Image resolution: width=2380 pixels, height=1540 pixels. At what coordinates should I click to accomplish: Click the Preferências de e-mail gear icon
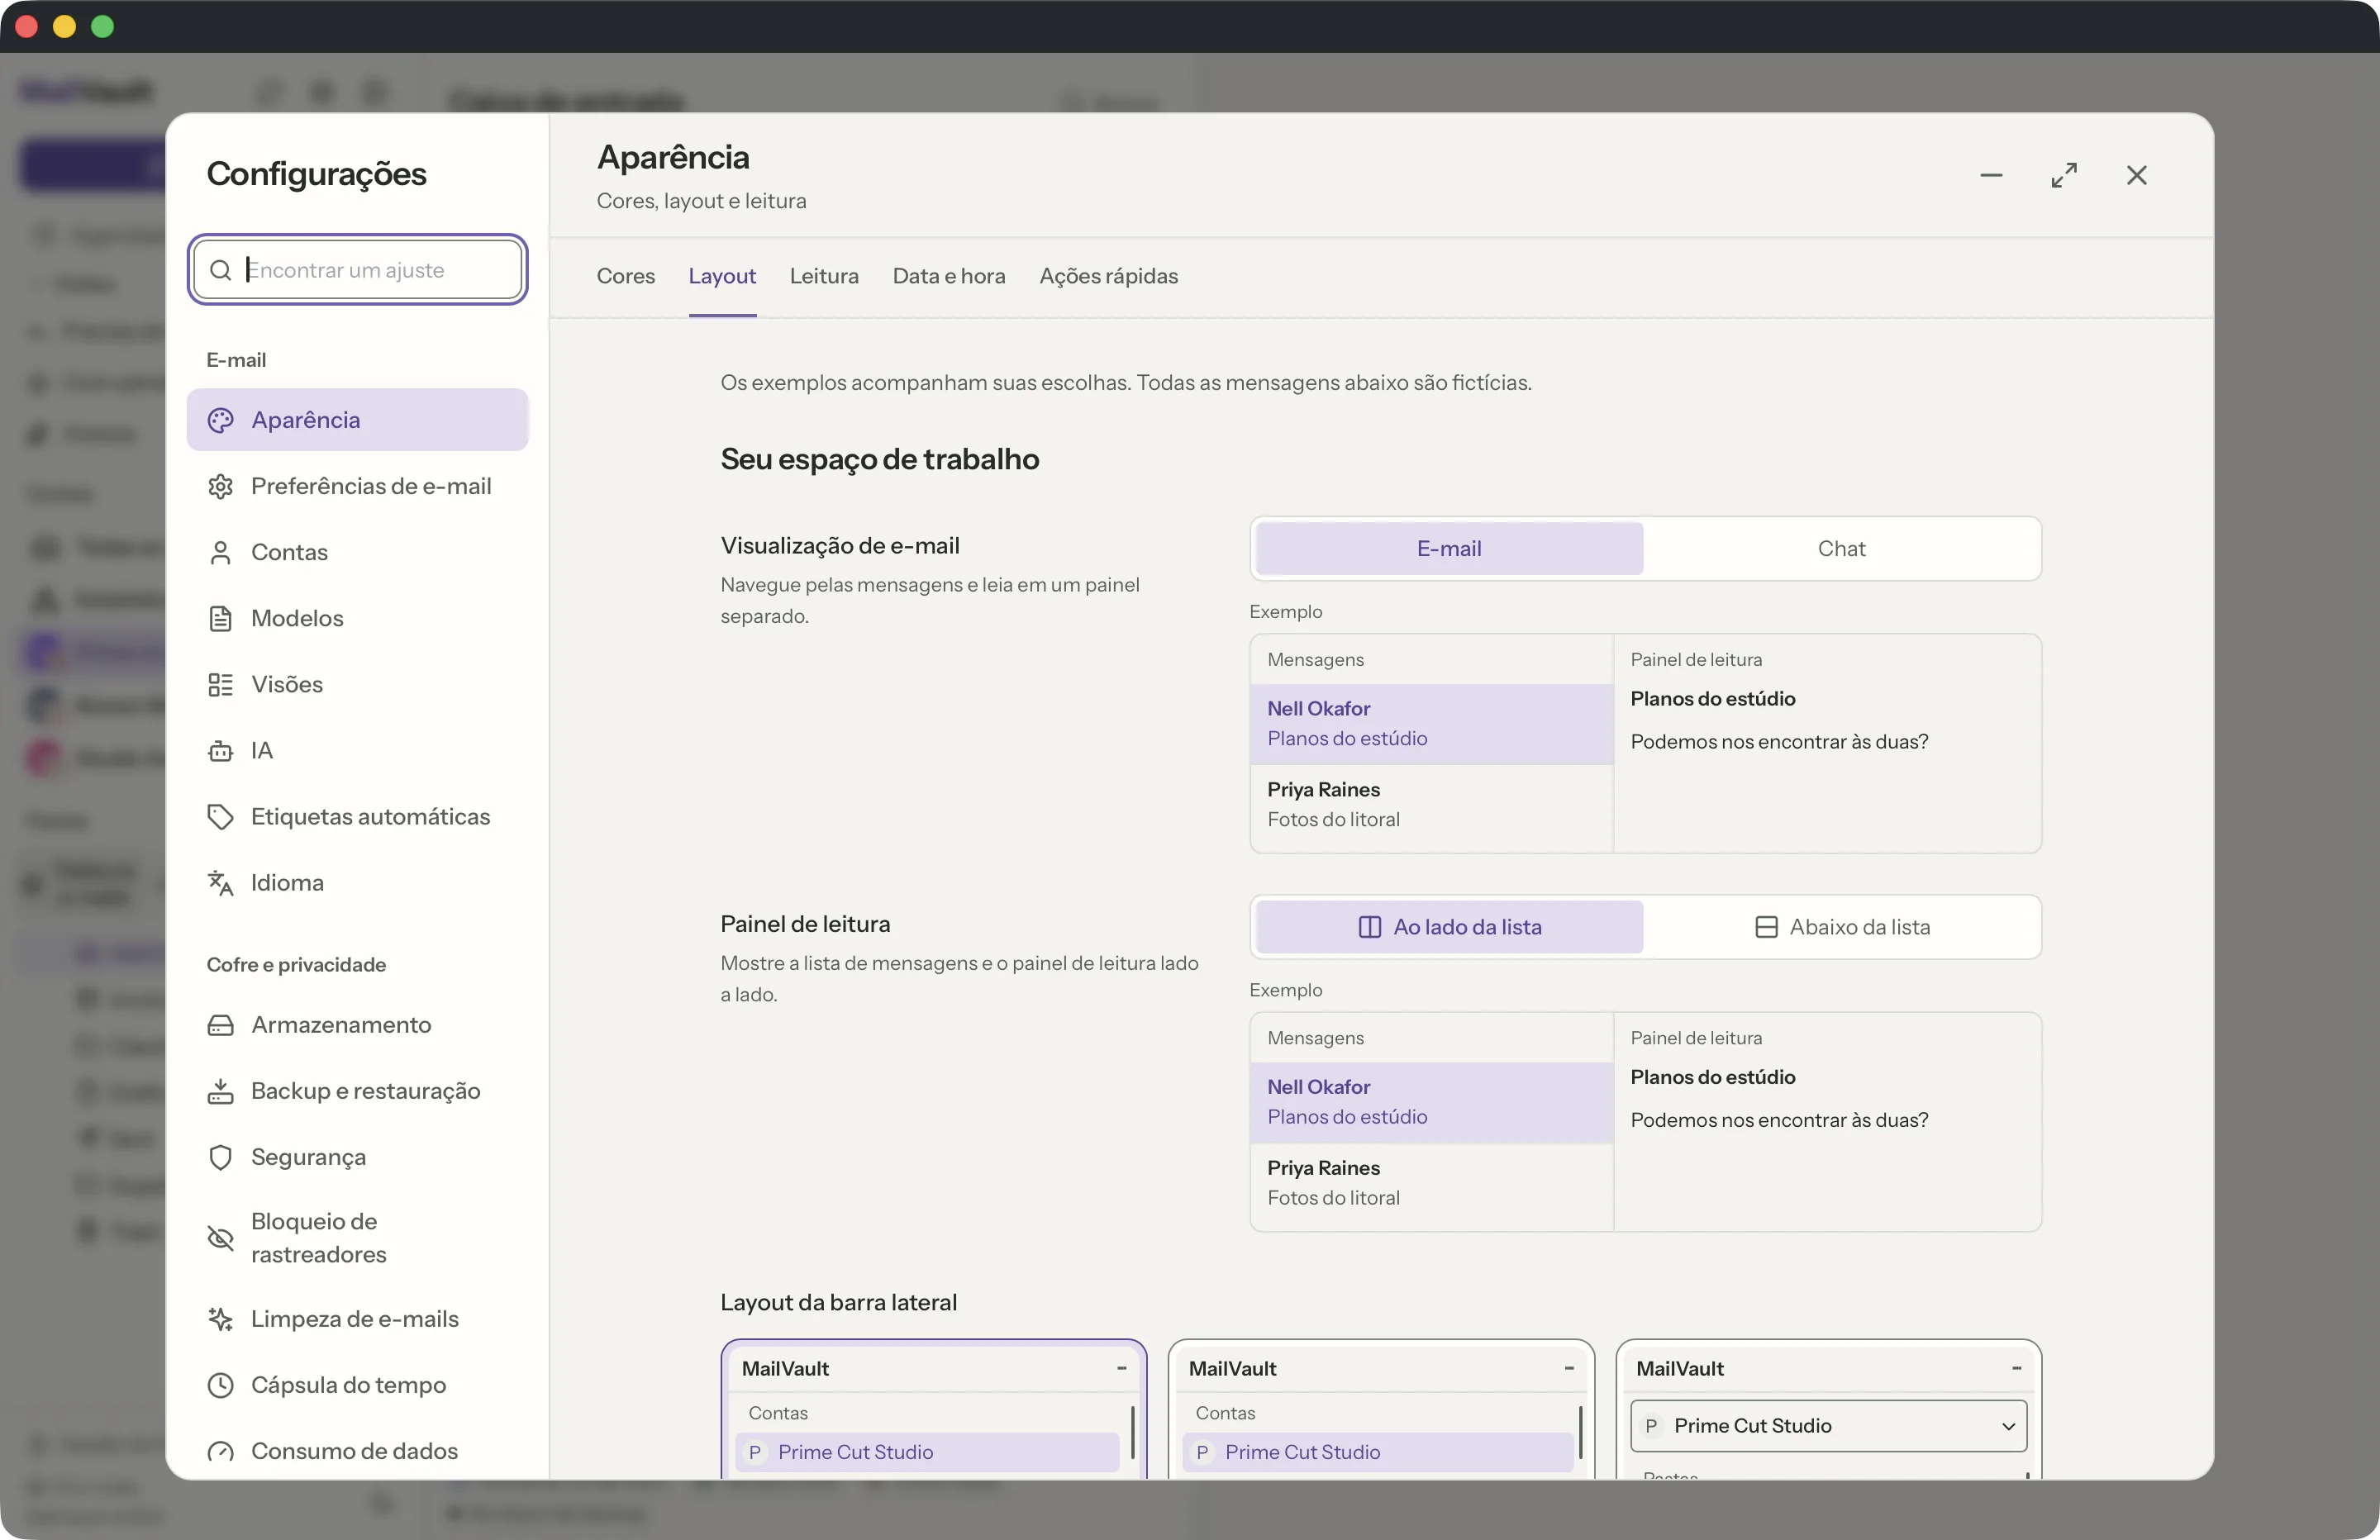(x=220, y=486)
